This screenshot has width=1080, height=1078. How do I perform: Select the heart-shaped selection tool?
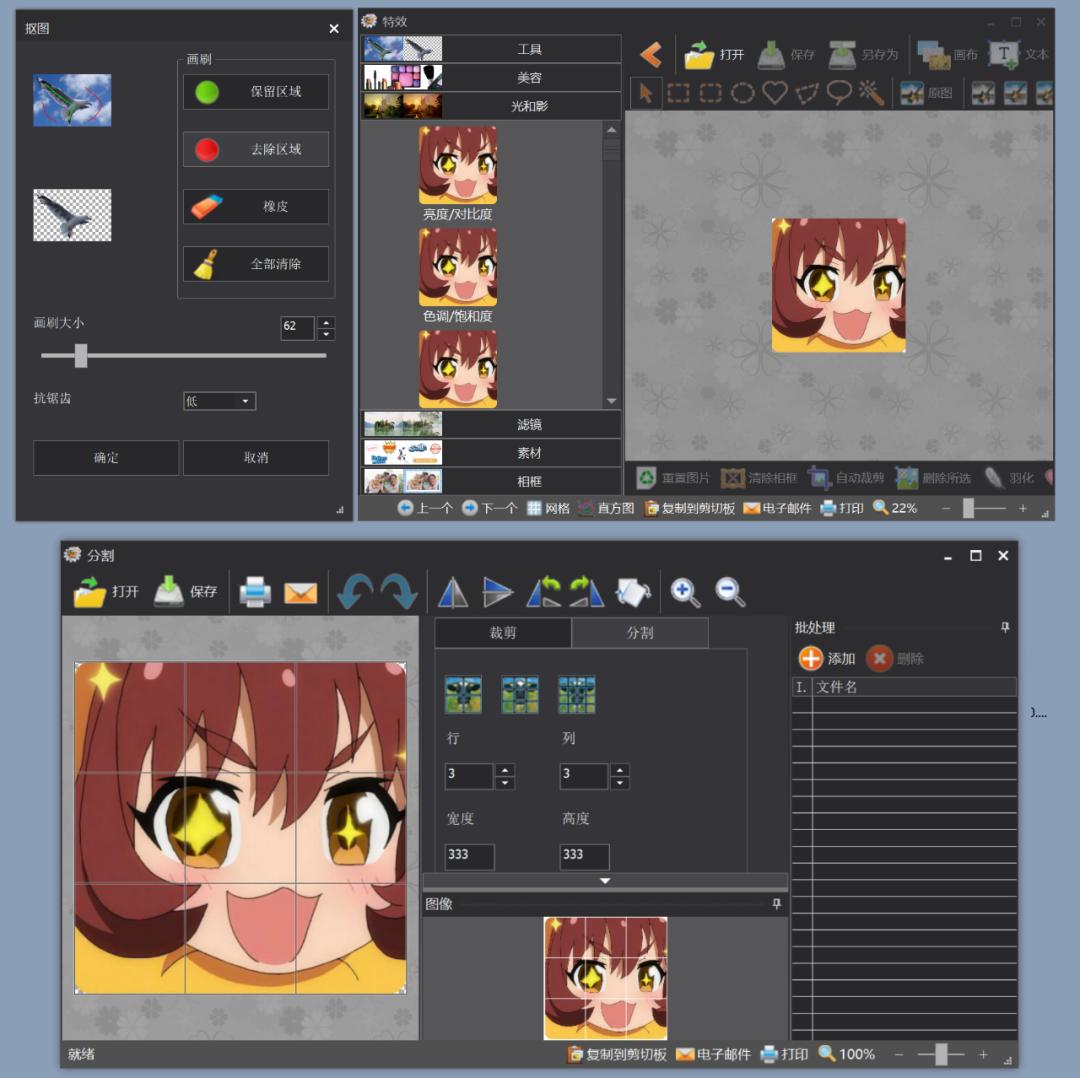(775, 92)
